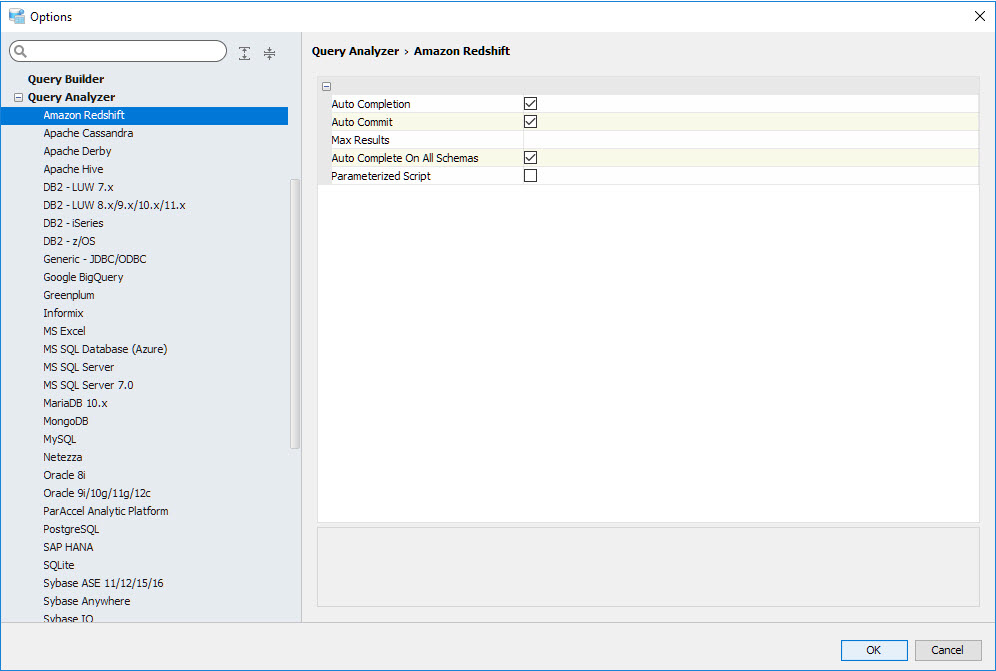Open PostgreSQL query analyzer options
The width and height of the screenshot is (996, 671).
pos(71,529)
